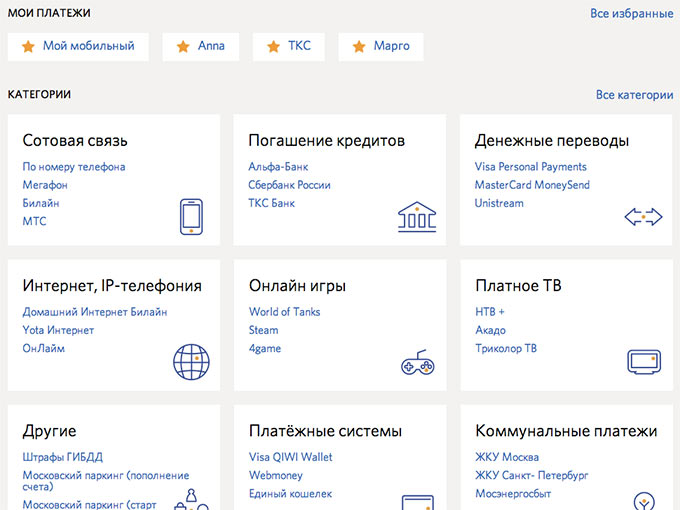Screen dimensions: 680x510
Task: Open the Anna favorite payment
Action: click(200, 46)
